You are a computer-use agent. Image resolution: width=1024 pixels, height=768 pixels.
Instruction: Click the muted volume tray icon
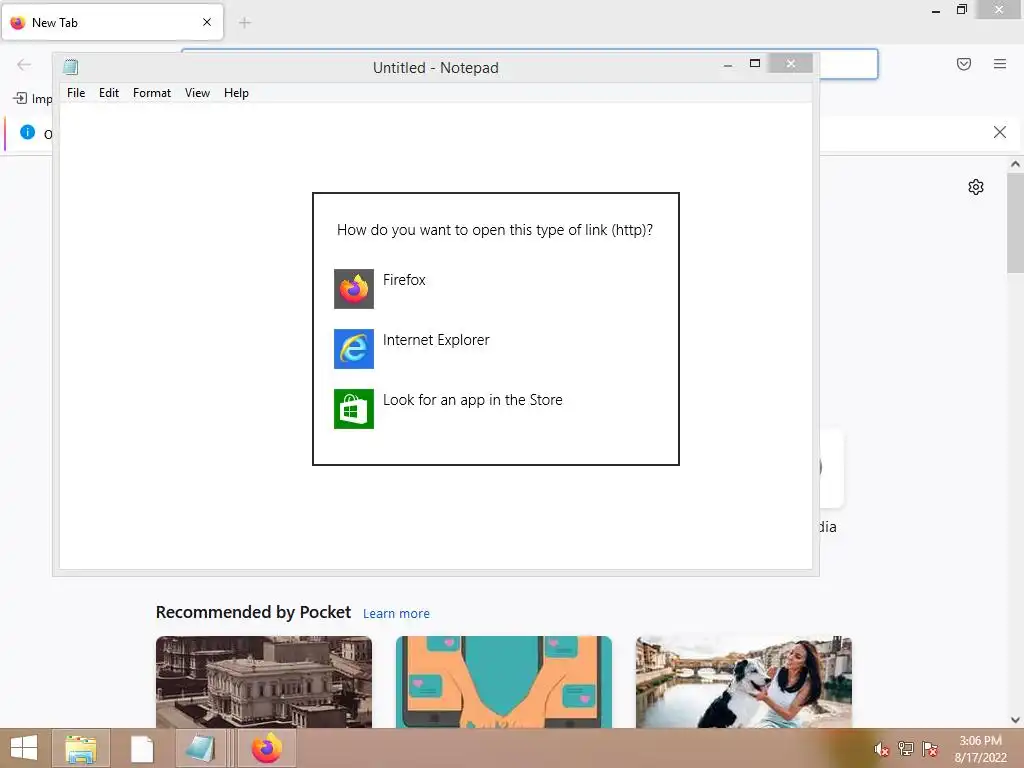880,749
